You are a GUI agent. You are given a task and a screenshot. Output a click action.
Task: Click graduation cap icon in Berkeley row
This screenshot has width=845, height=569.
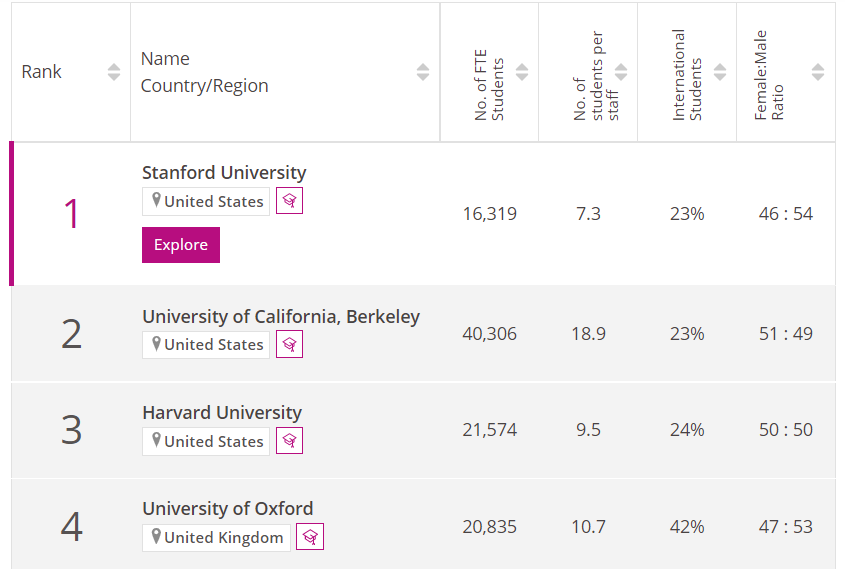tap(289, 344)
